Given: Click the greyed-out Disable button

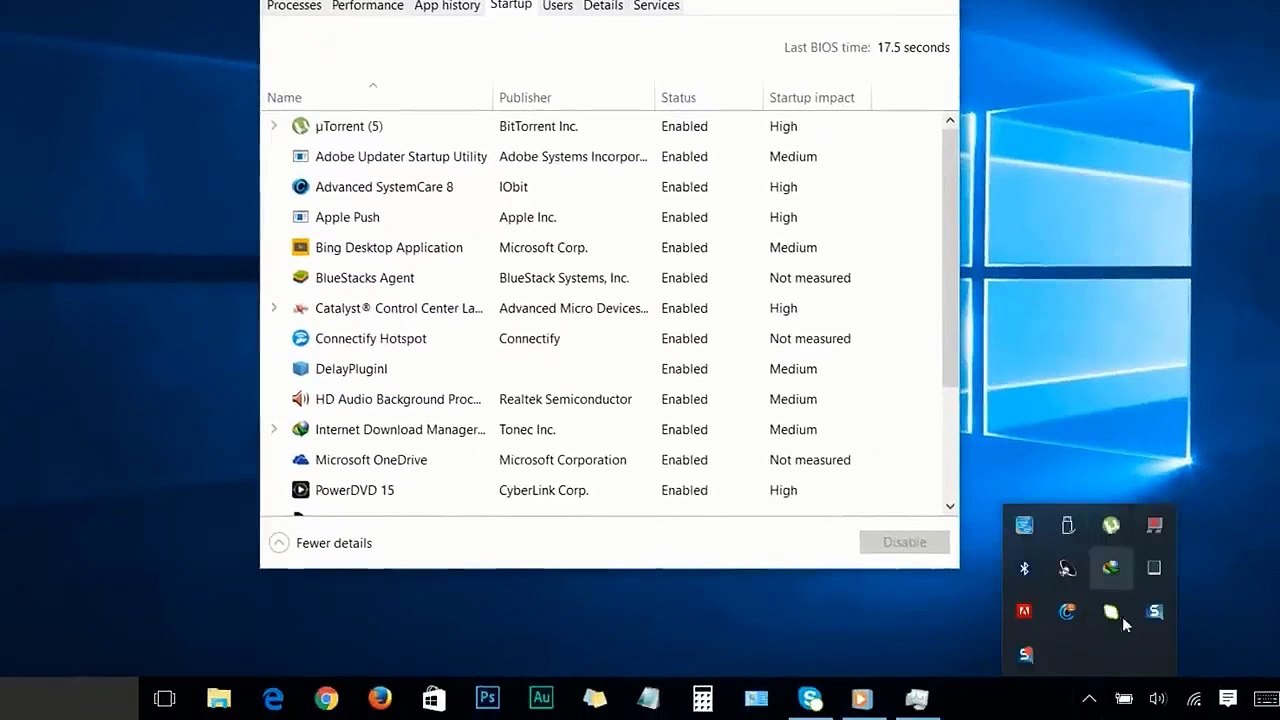Looking at the screenshot, I should click(904, 542).
